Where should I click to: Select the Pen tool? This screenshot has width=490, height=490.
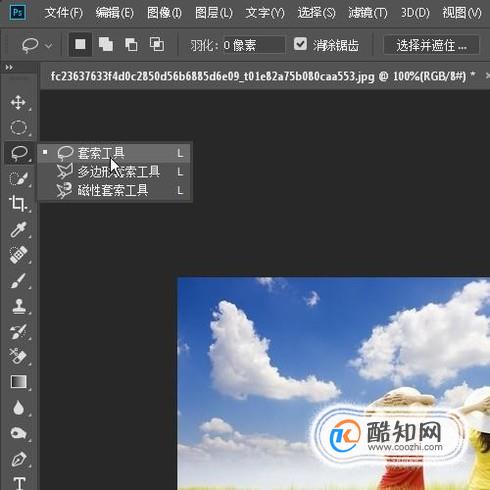click(x=18, y=459)
